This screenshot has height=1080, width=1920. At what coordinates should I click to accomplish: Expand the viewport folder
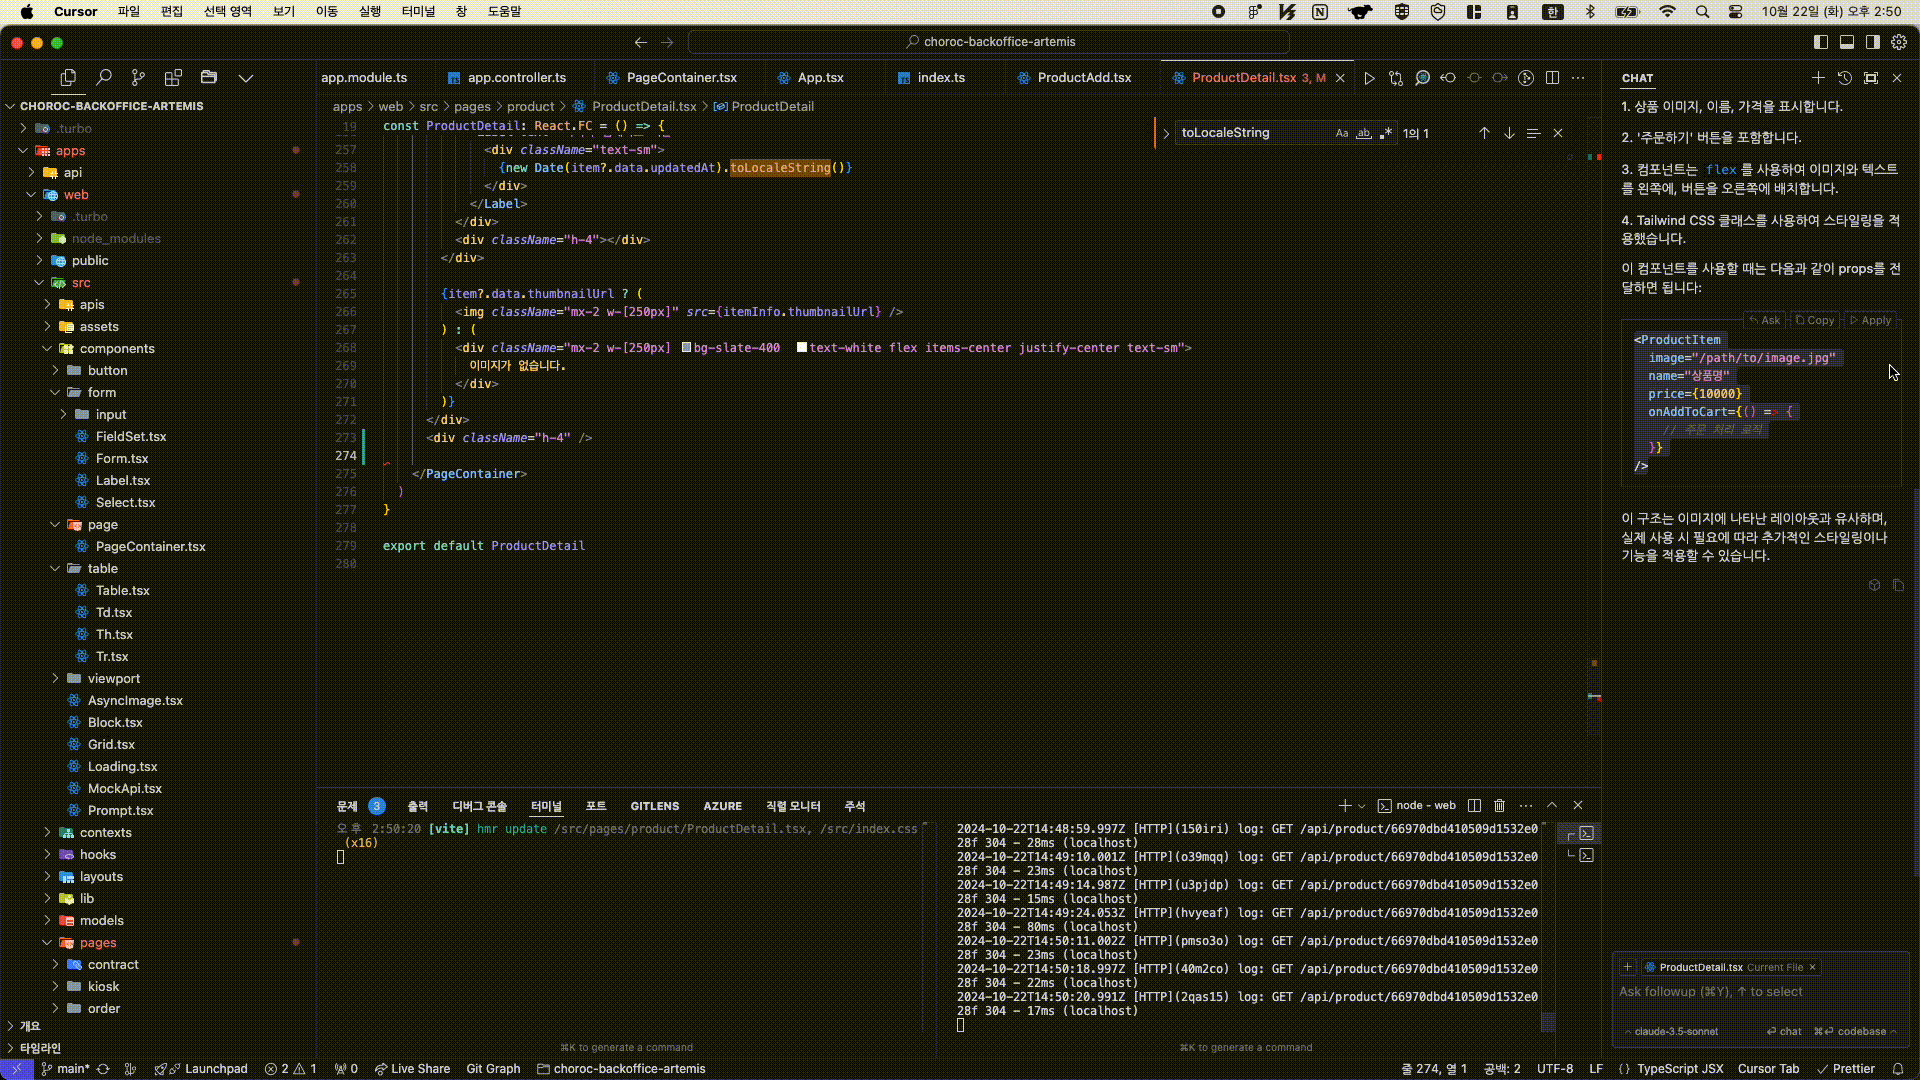click(55, 679)
